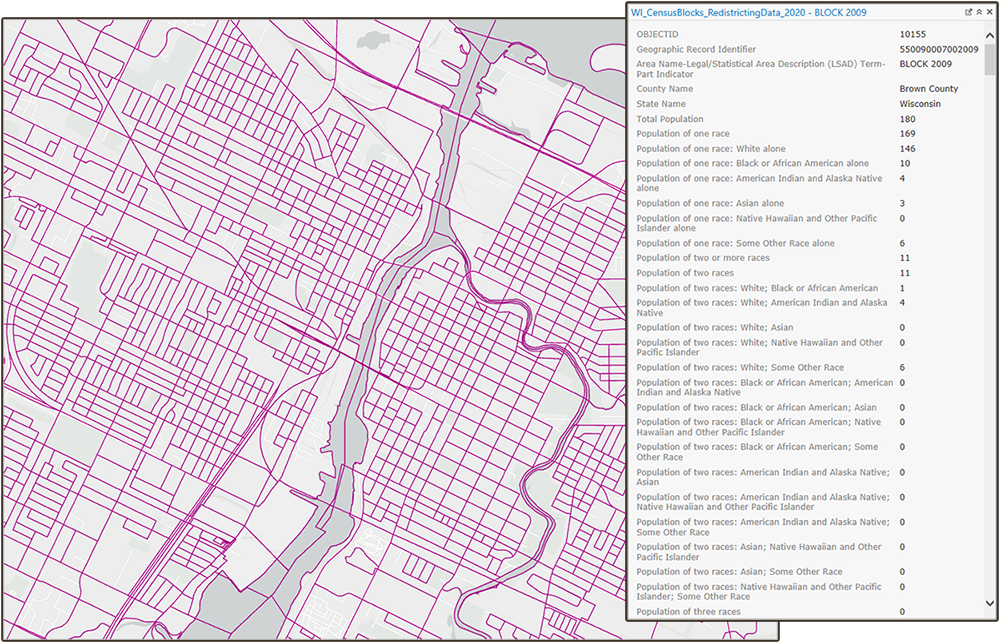This screenshot has width=1000, height=643.
Task: Click the Wisconsin state name value
Action: coord(922,103)
